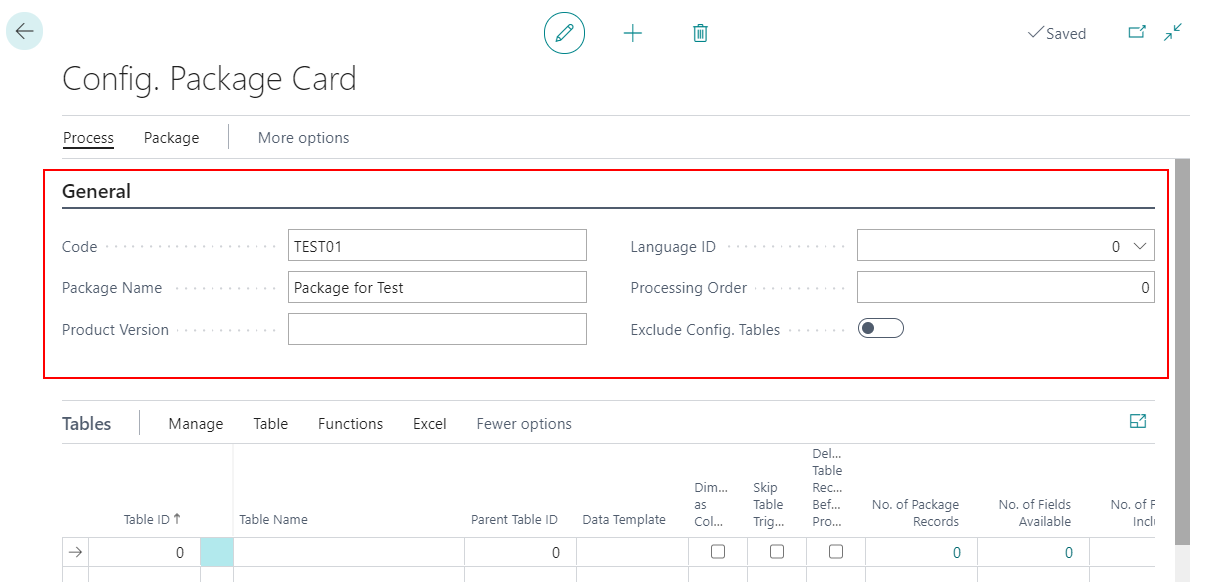Expand More options
1224x582 pixels.
303,137
